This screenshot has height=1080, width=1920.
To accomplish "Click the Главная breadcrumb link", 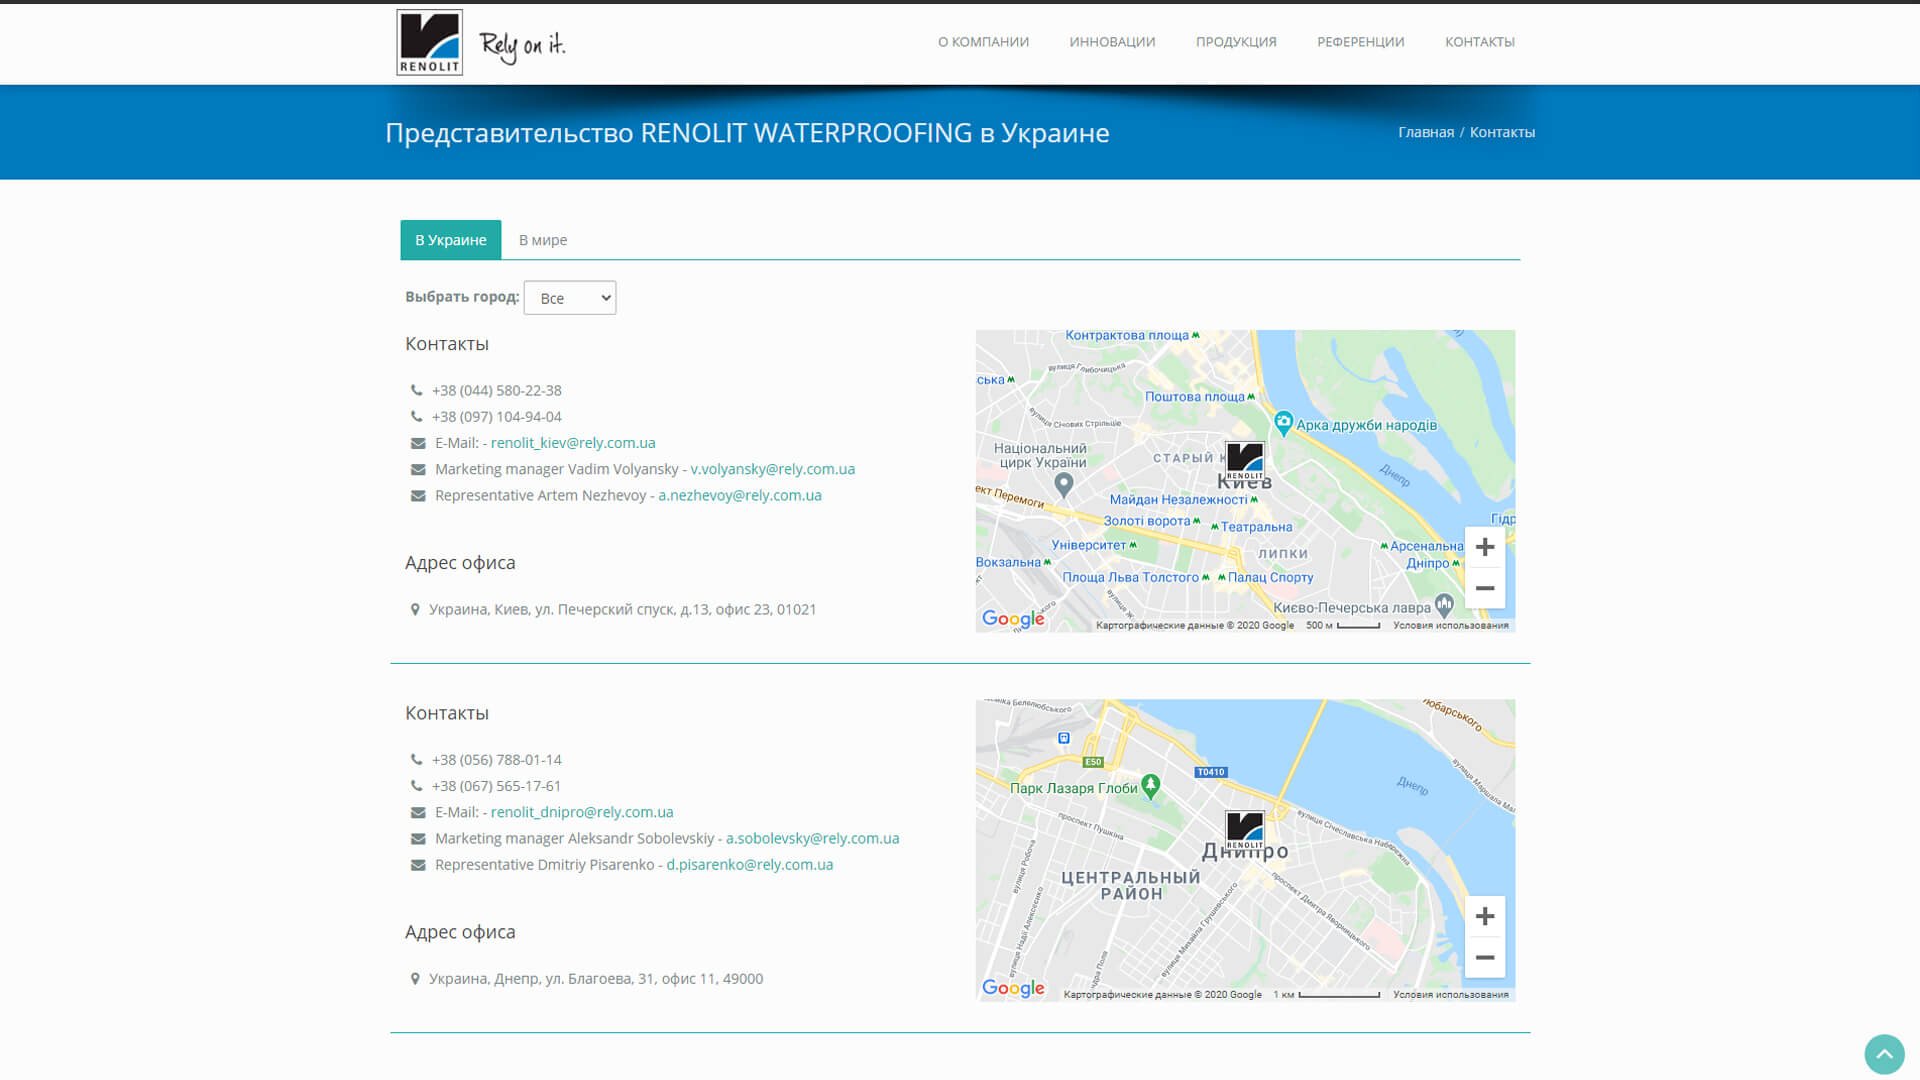I will click(1426, 132).
